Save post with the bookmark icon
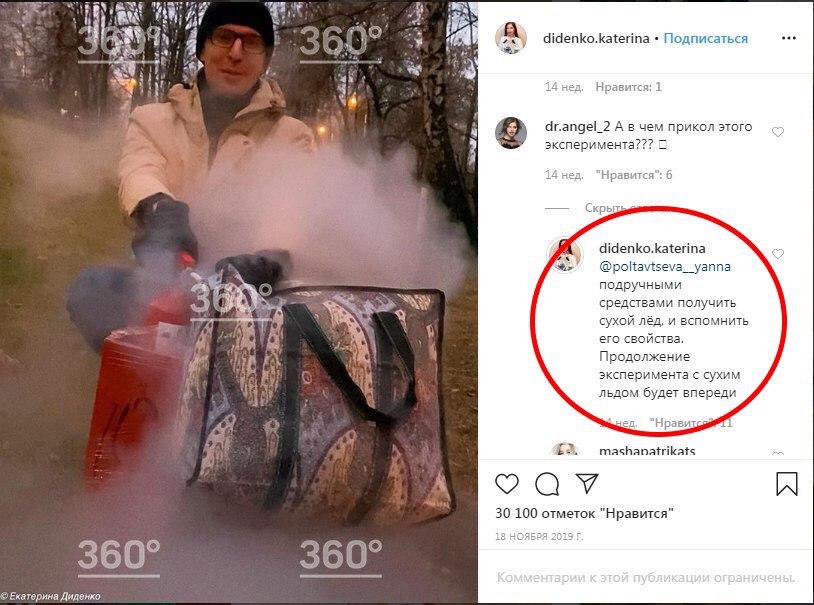Screen dimensions: 814x605 click(786, 483)
